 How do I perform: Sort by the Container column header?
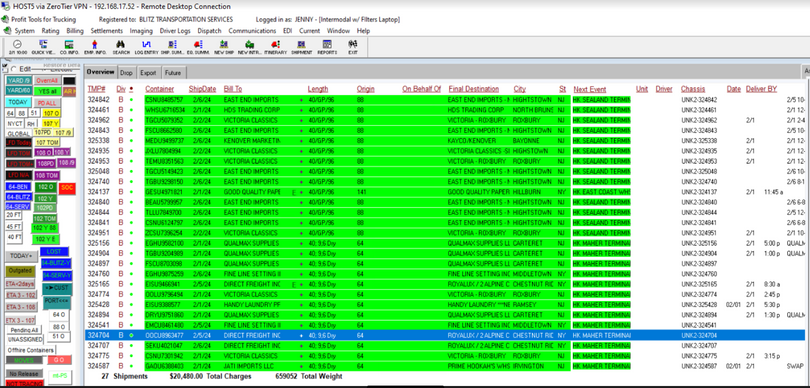(160, 89)
